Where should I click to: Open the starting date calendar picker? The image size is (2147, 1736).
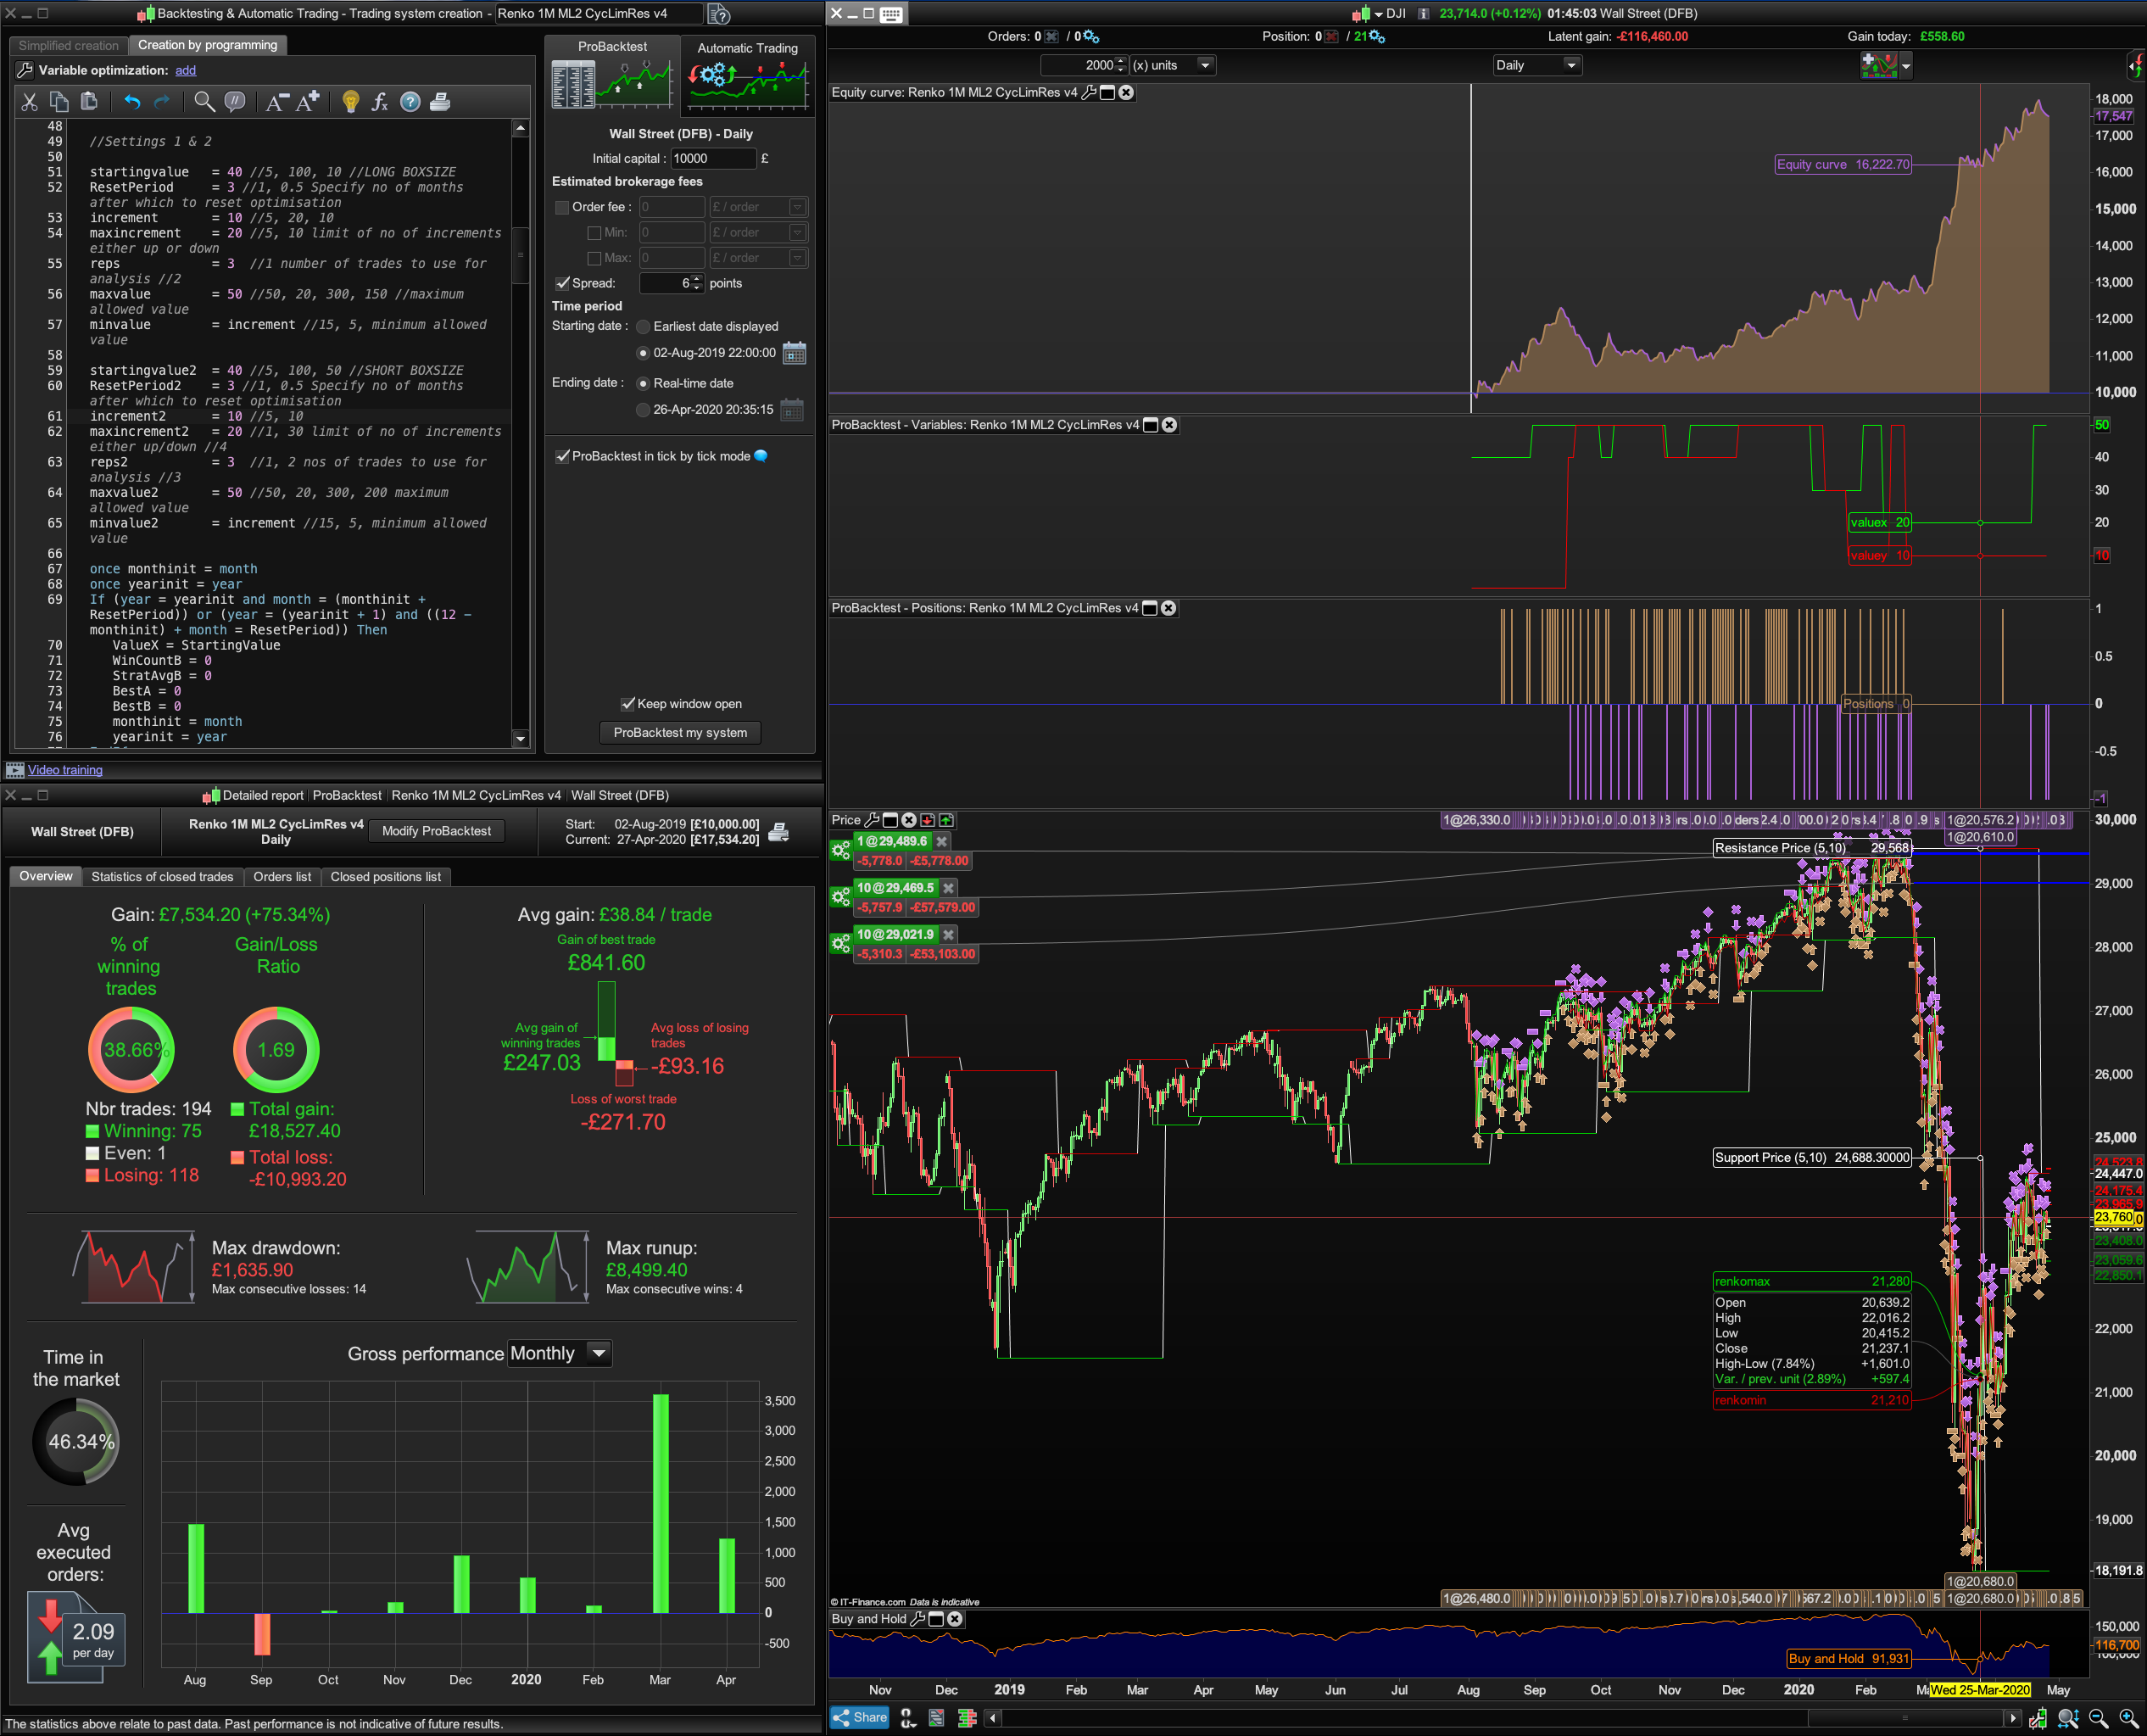[794, 354]
